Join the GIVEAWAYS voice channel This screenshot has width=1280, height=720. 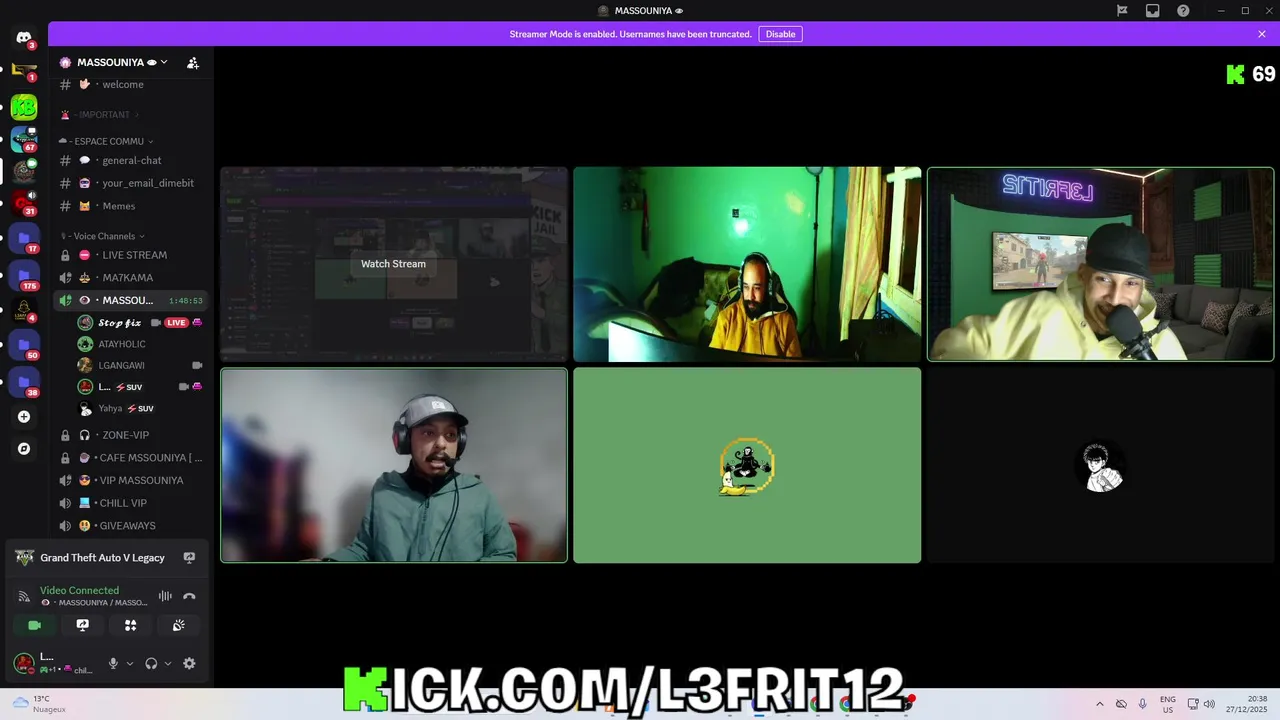[x=130, y=525]
